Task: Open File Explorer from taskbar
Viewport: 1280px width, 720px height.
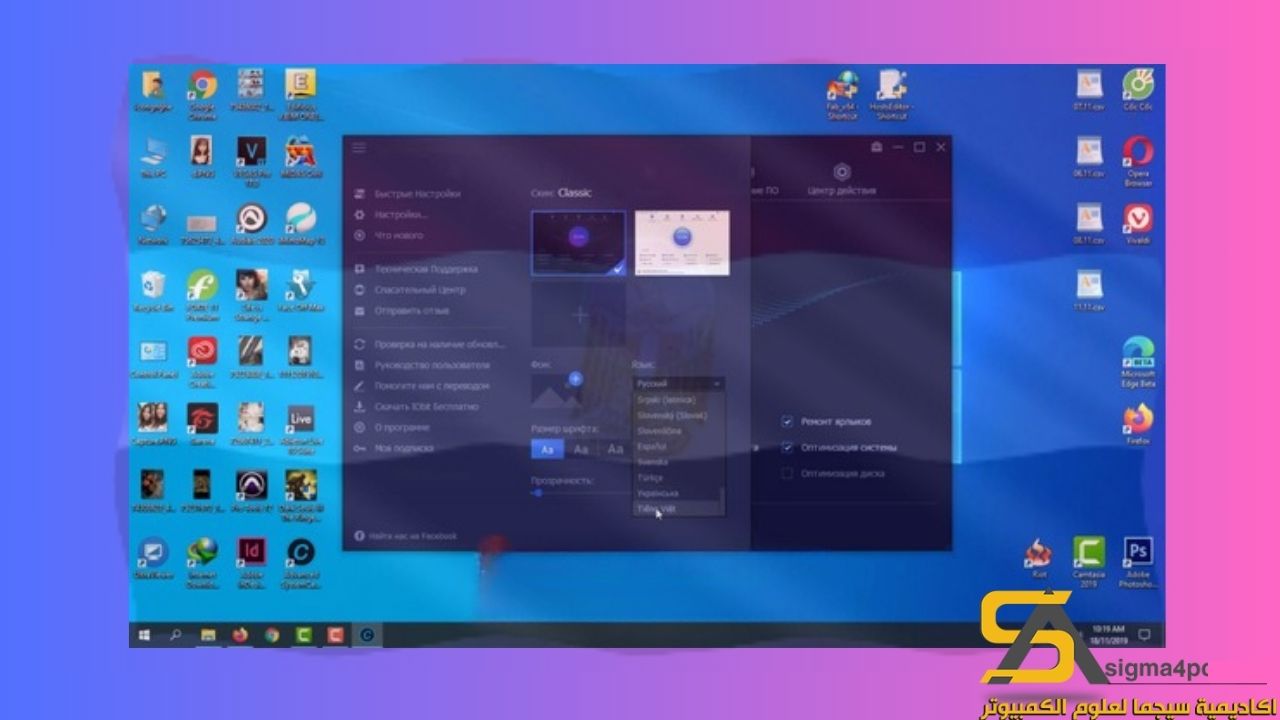Action: [x=209, y=634]
